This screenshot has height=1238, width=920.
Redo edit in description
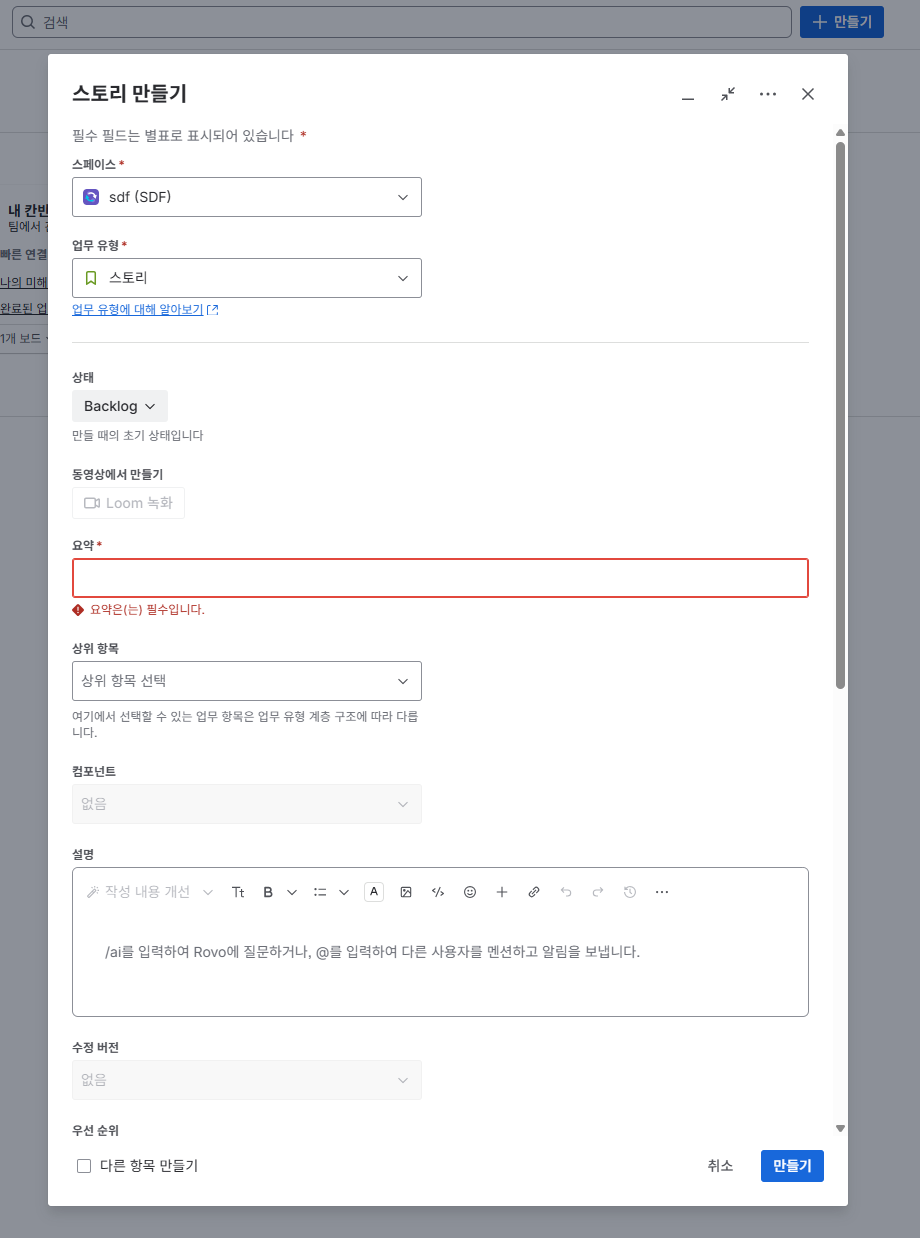tap(598, 892)
